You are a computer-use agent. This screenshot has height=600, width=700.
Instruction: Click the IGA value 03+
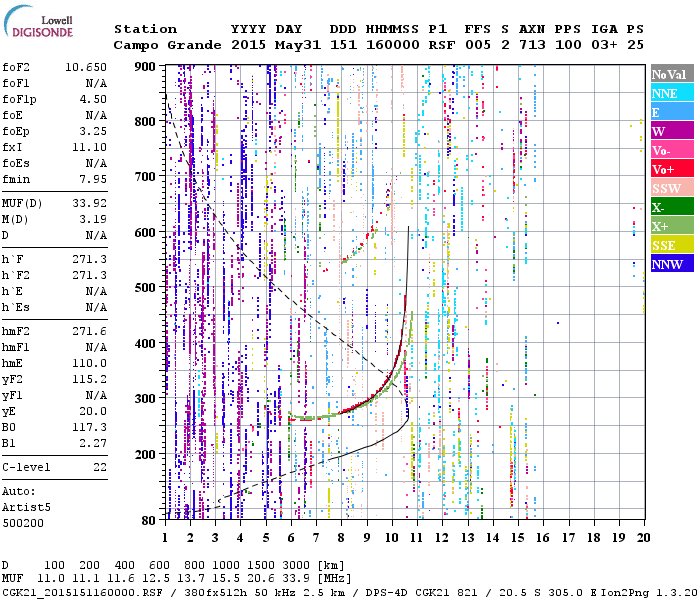[x=604, y=45]
